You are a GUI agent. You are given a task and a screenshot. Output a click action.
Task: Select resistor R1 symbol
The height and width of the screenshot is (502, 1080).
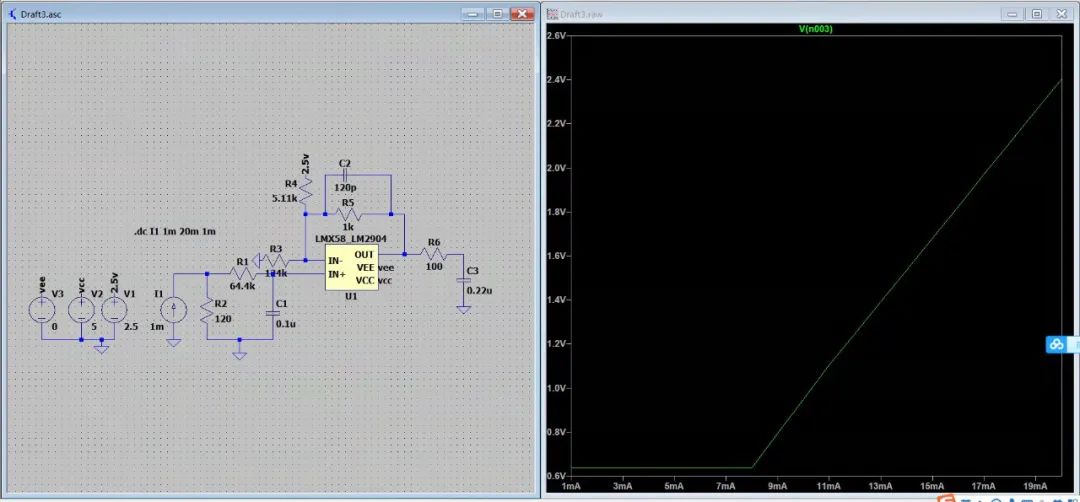click(244, 273)
